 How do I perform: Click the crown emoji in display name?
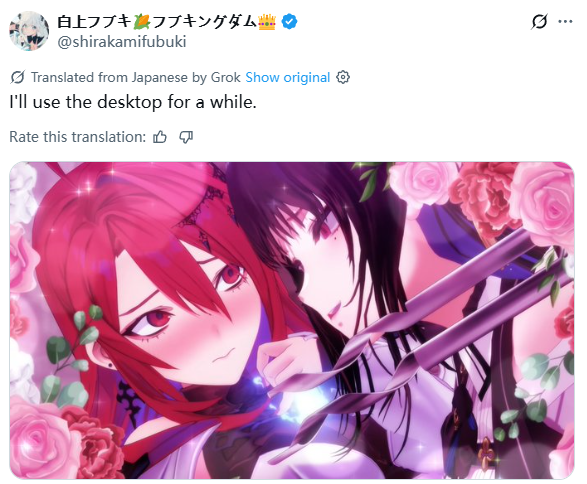click(x=267, y=22)
